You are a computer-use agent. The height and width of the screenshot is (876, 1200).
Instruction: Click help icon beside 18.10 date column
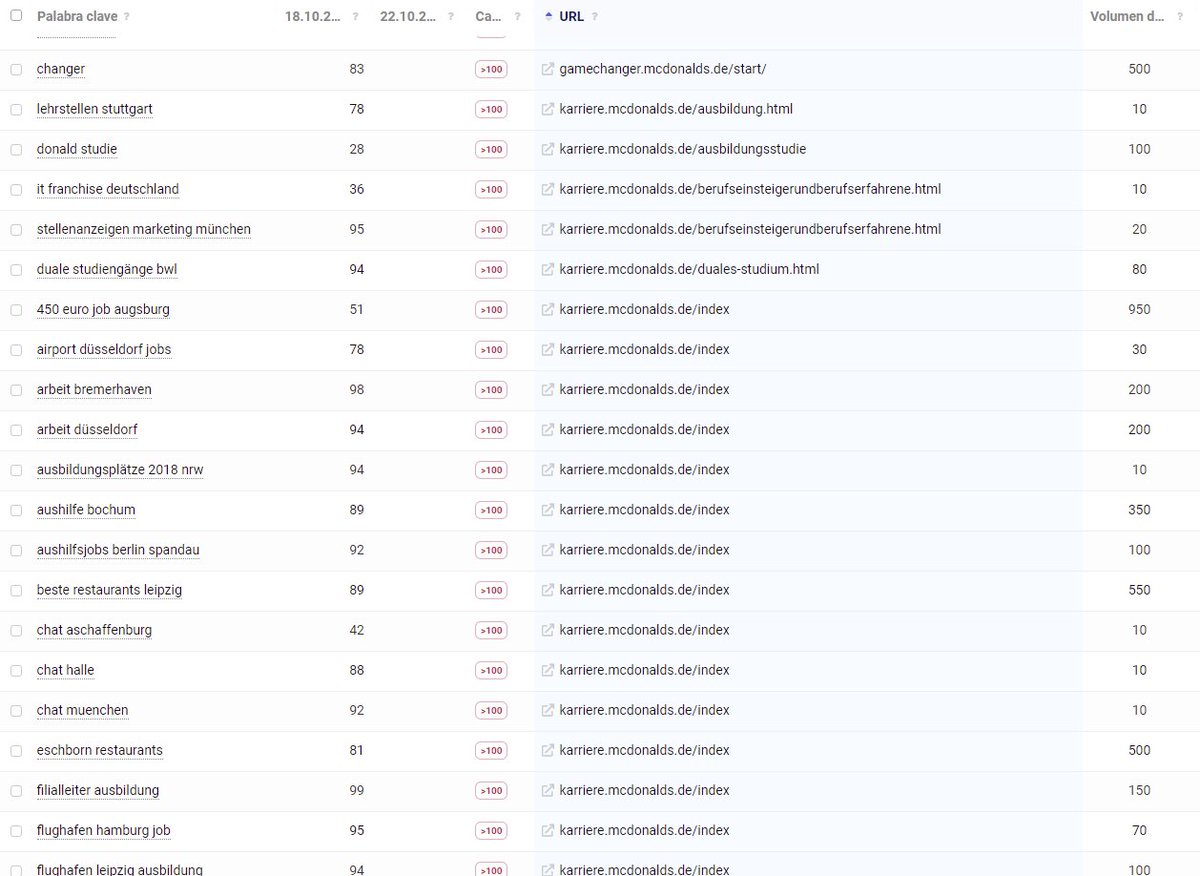point(356,17)
